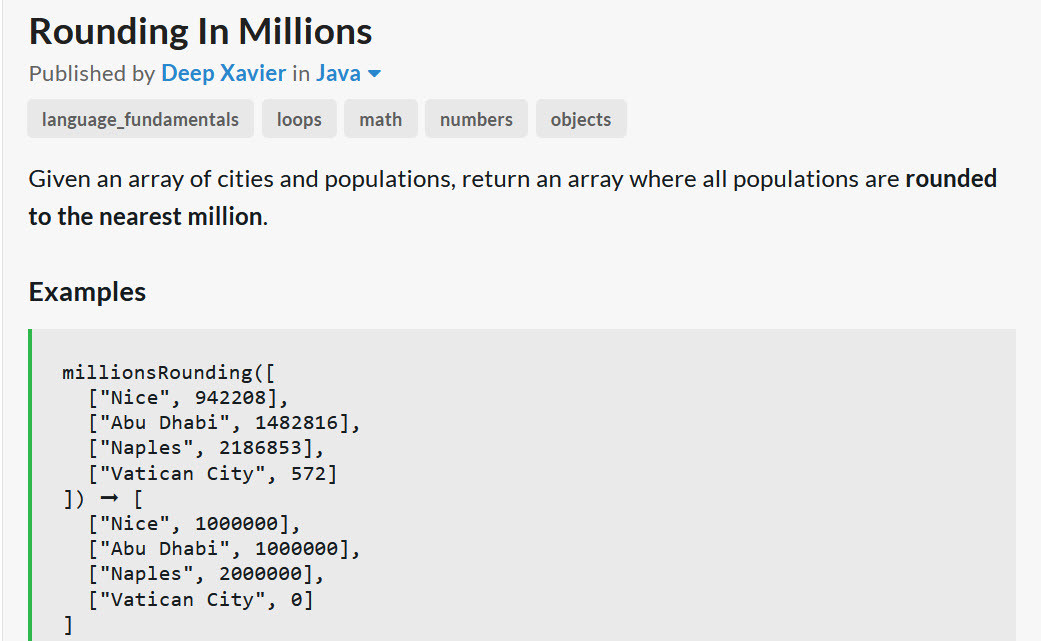Click the "Vatican City", 0 output line
Screen dimensions: 1041x641
pyautogui.click(x=200, y=600)
